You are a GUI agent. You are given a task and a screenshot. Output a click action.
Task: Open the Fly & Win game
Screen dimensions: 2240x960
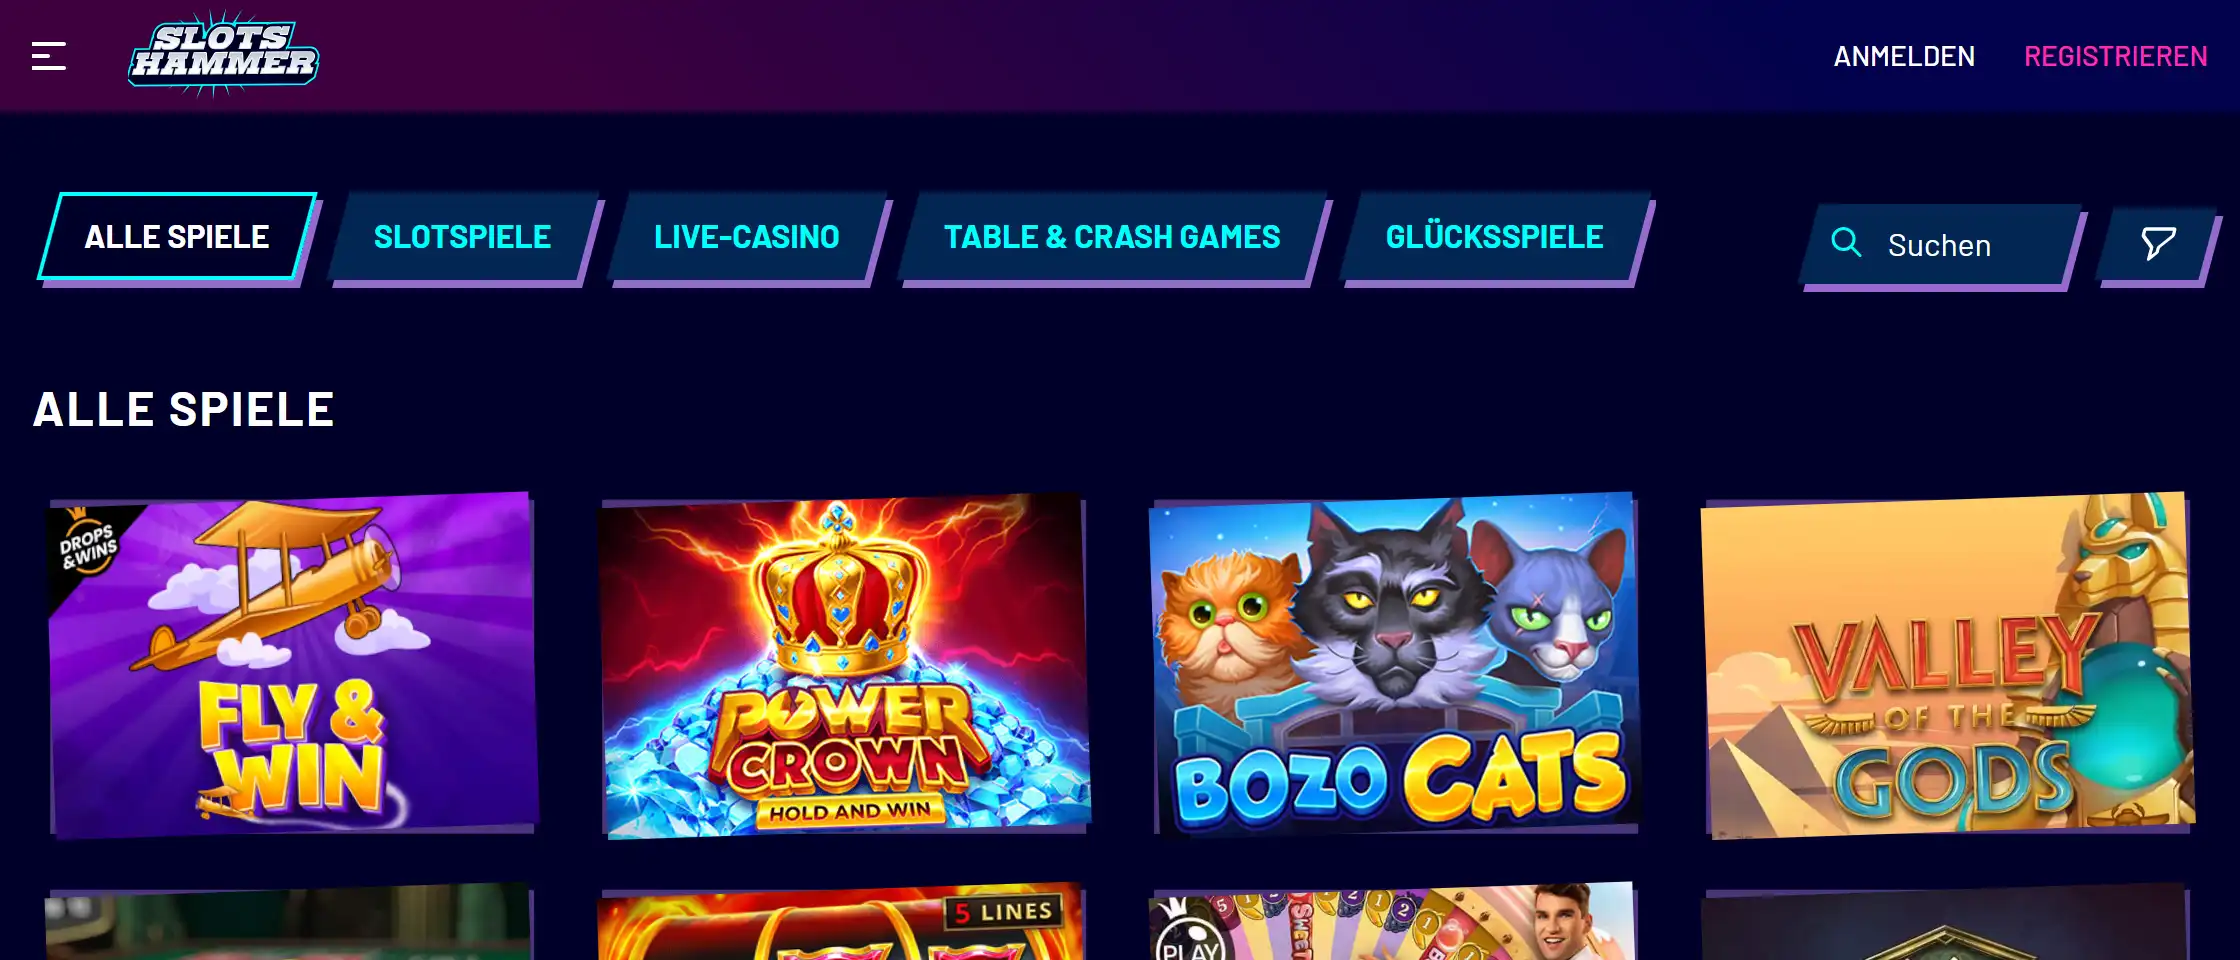[x=292, y=665]
